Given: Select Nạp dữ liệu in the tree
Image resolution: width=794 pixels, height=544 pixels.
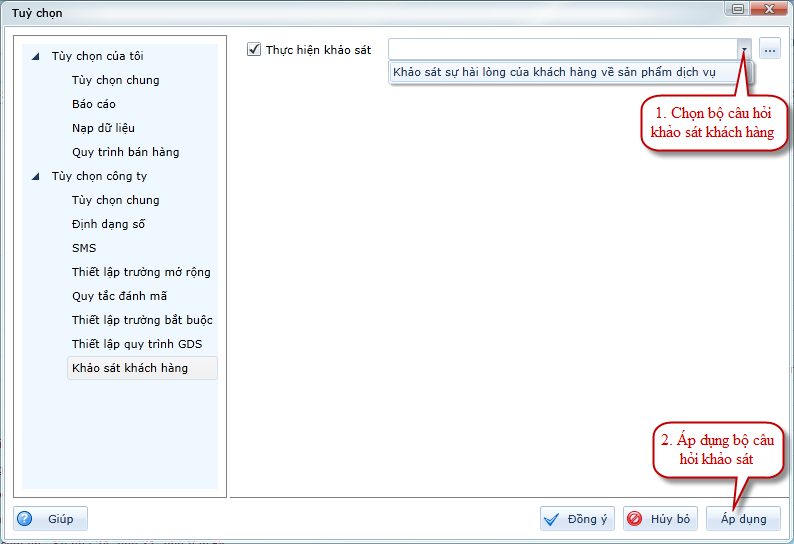Looking at the screenshot, I should click(103, 128).
